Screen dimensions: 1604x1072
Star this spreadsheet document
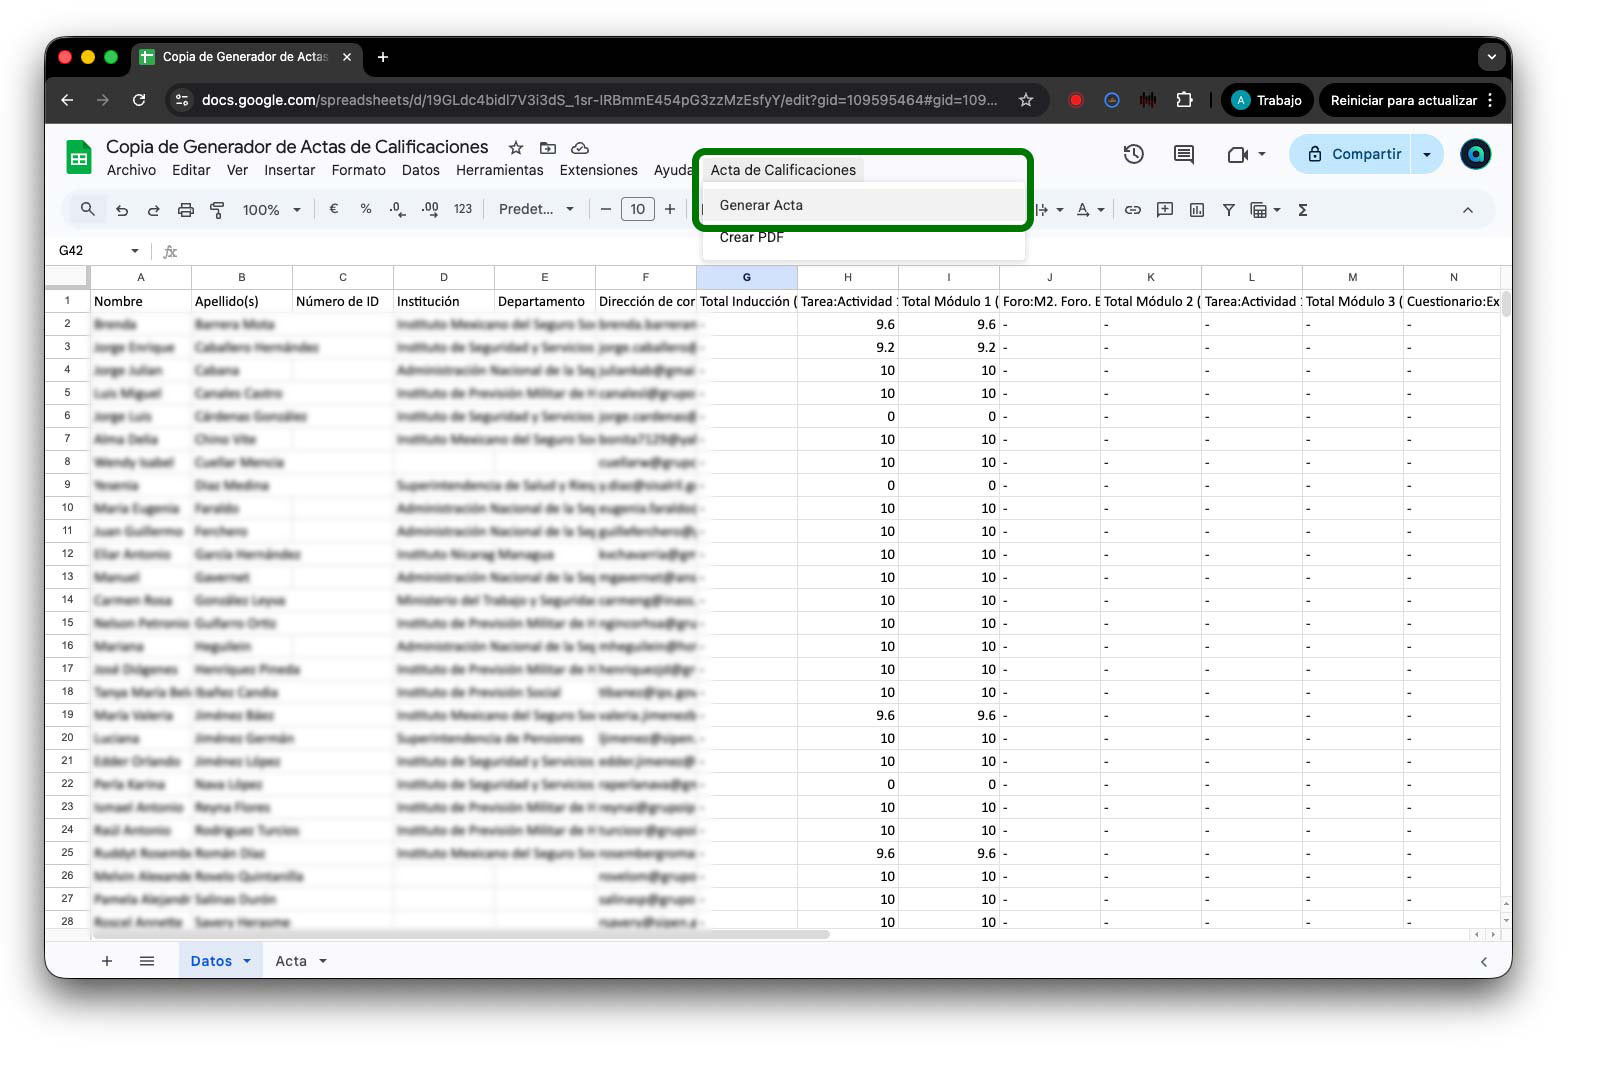point(516,148)
